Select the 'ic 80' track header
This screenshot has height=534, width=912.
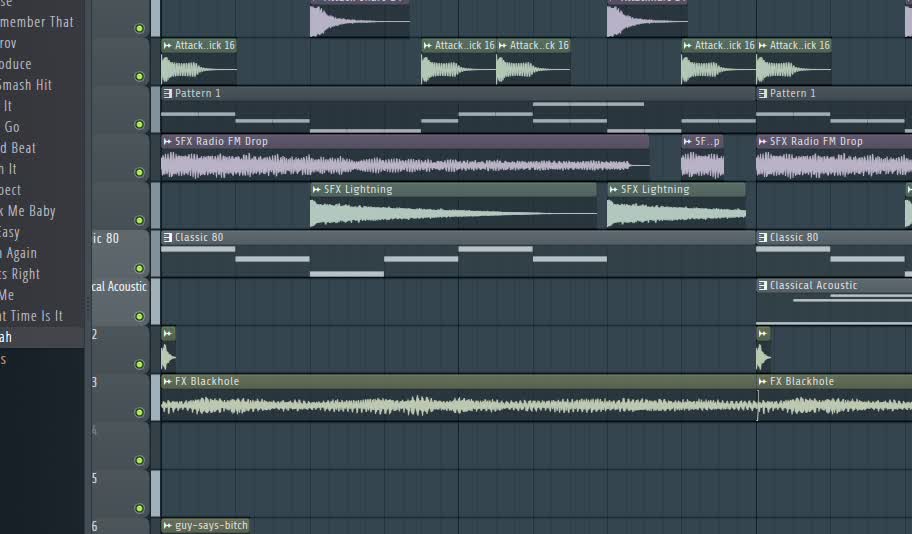120,254
